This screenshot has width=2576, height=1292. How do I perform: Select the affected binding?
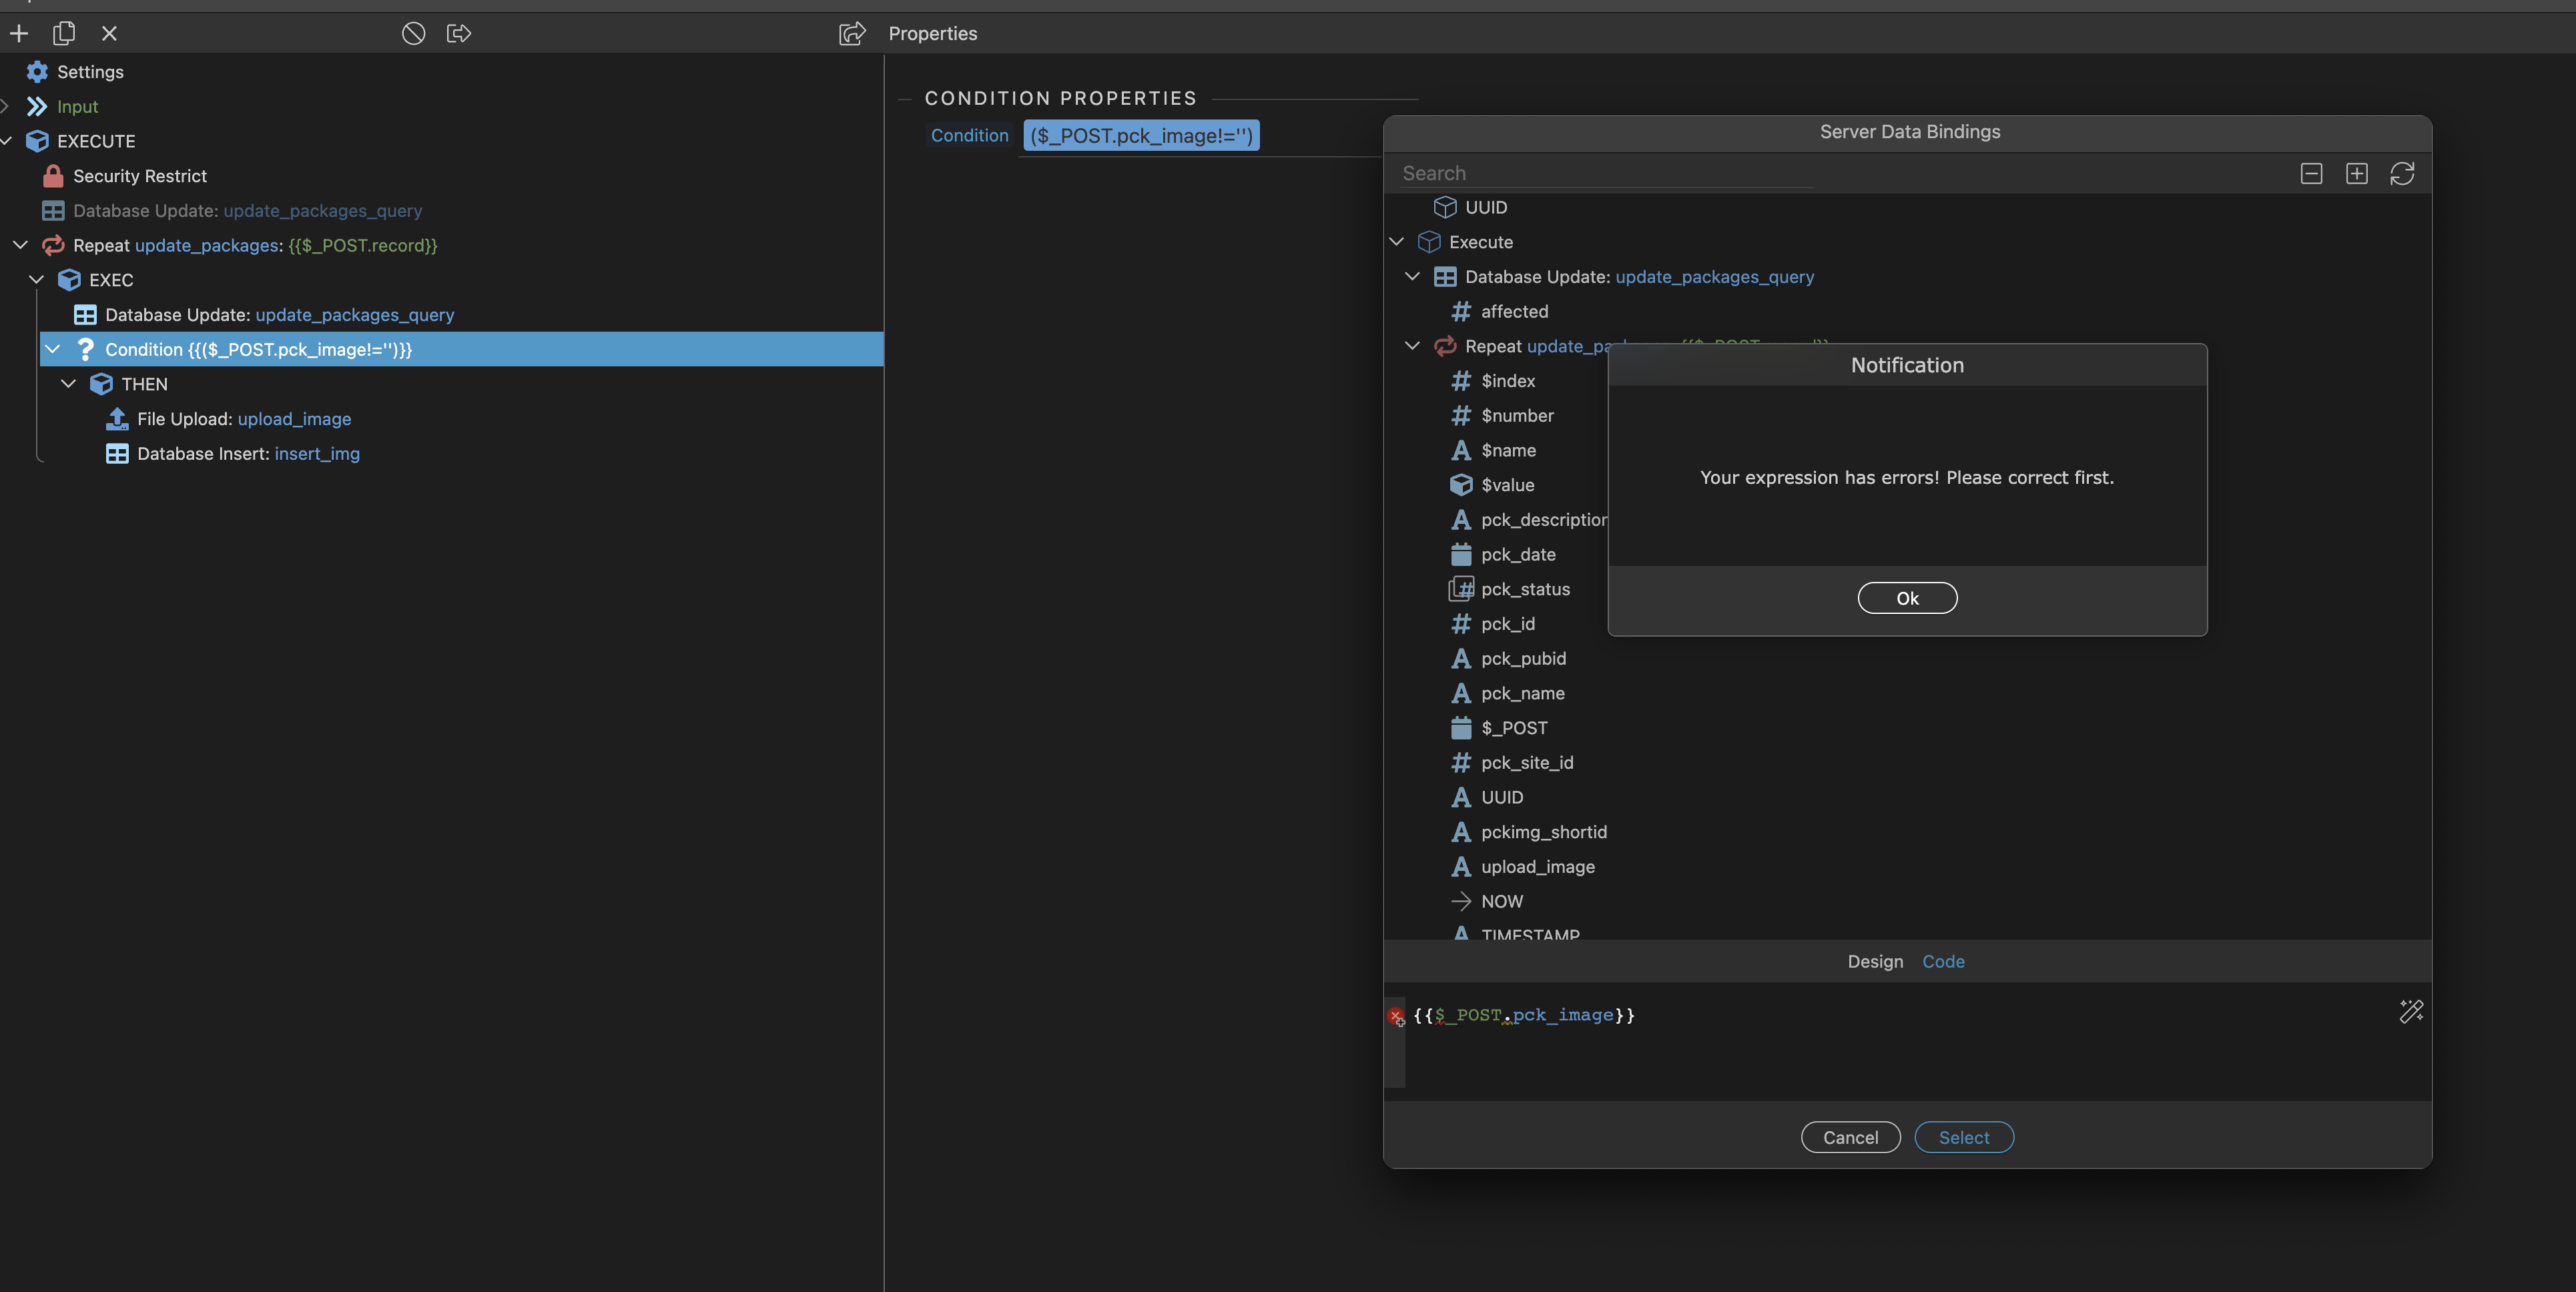coord(1514,312)
